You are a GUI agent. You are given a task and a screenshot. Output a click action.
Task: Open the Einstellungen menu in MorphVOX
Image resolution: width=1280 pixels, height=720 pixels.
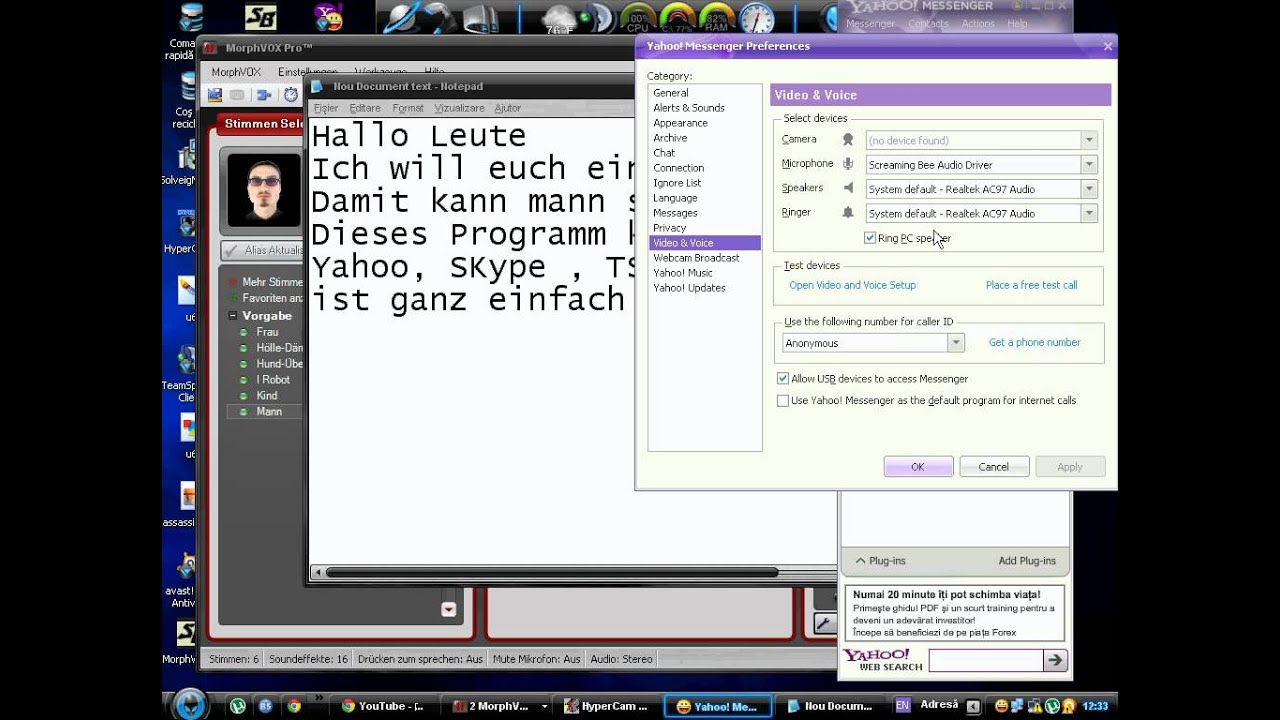coord(308,72)
